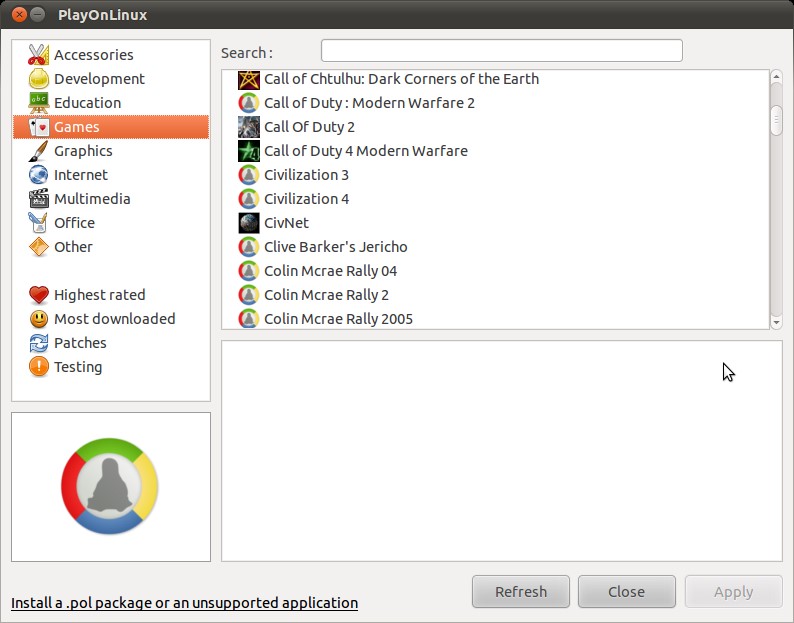This screenshot has width=794, height=623.
Task: Click the Highest rated heart icon
Action: click(38, 295)
